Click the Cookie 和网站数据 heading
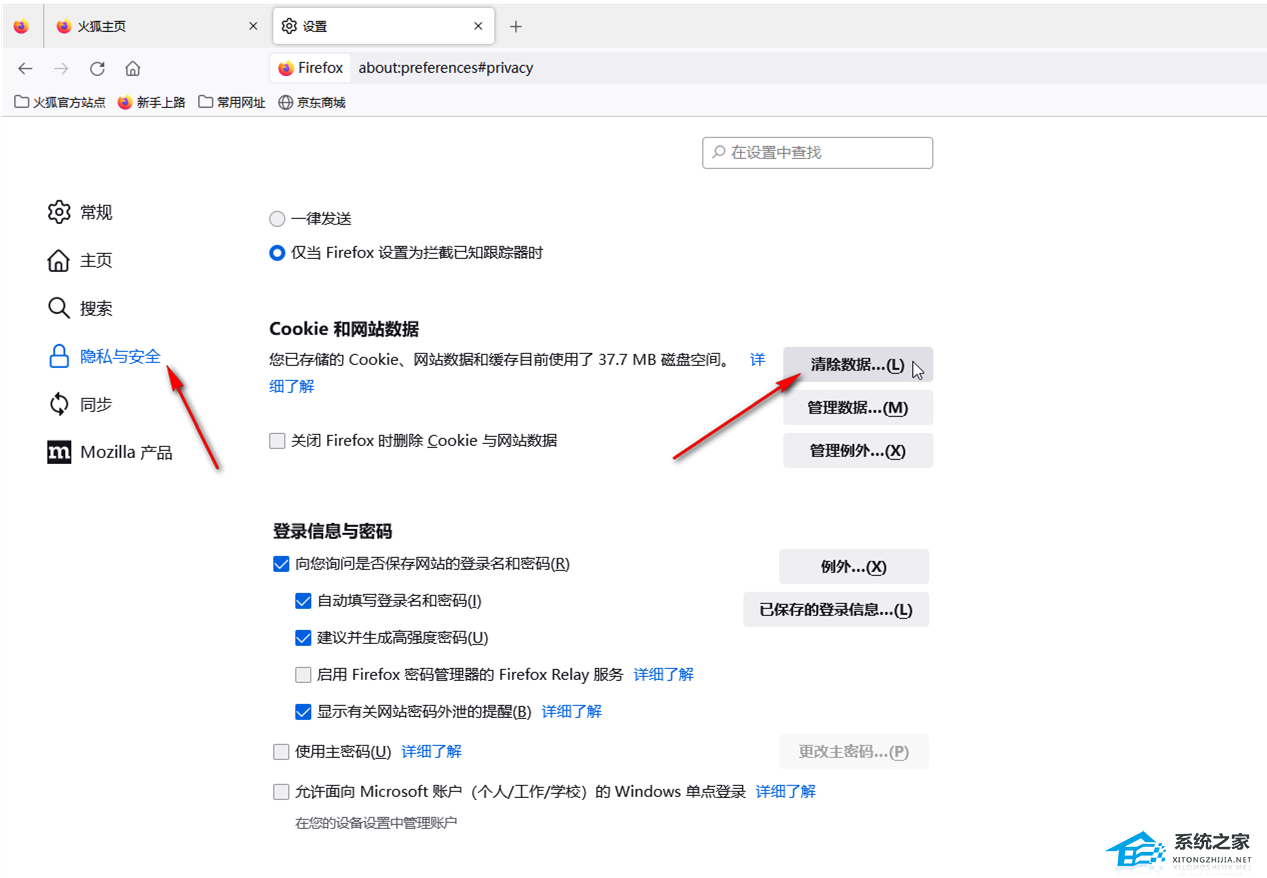This screenshot has height=878, width=1267. click(x=344, y=329)
